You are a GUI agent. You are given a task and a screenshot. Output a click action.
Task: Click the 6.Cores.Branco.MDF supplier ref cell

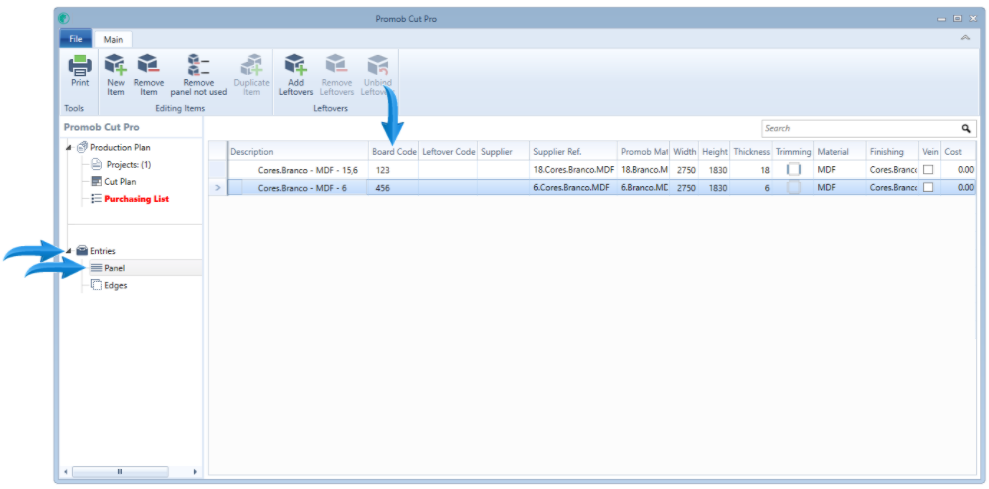point(573,187)
